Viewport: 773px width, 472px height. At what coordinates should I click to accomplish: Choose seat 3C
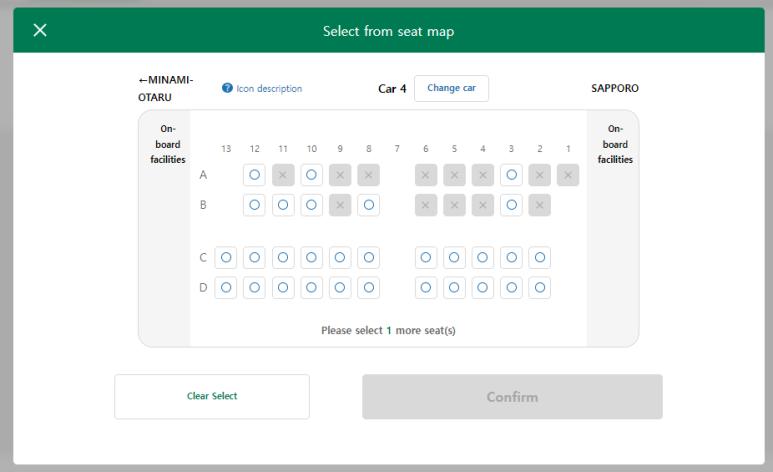tap(511, 257)
